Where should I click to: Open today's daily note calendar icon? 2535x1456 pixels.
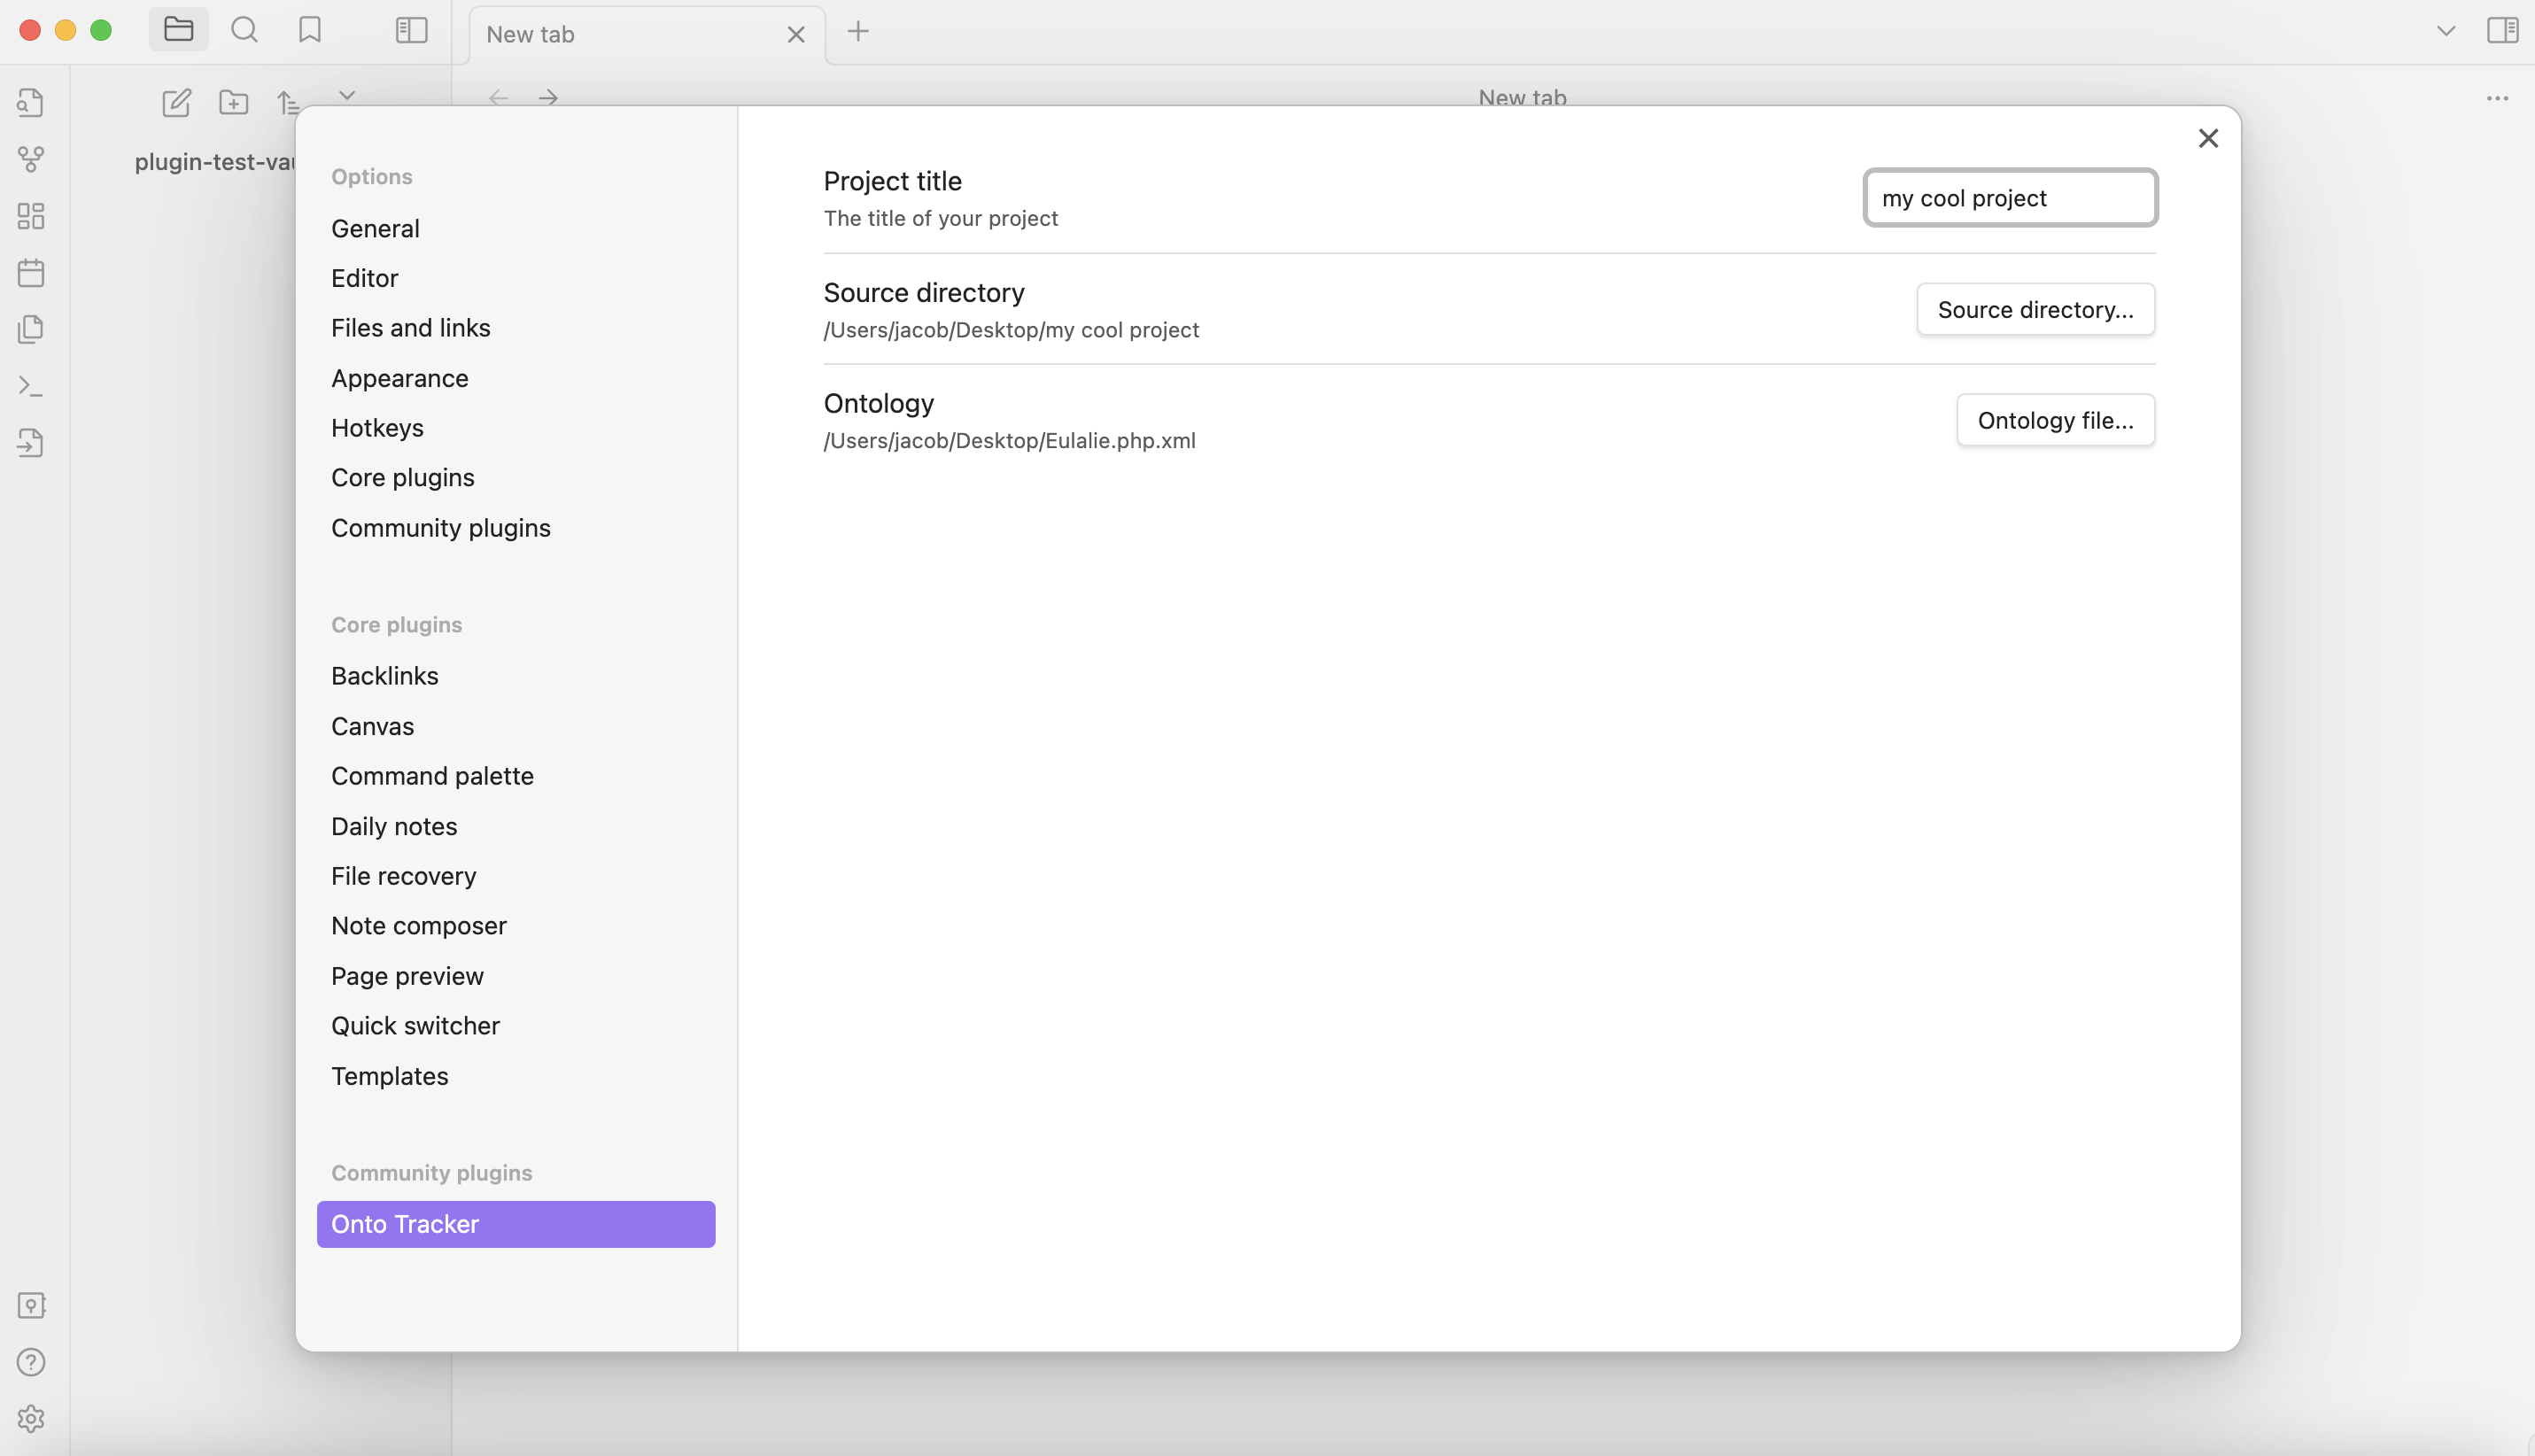coord(31,273)
